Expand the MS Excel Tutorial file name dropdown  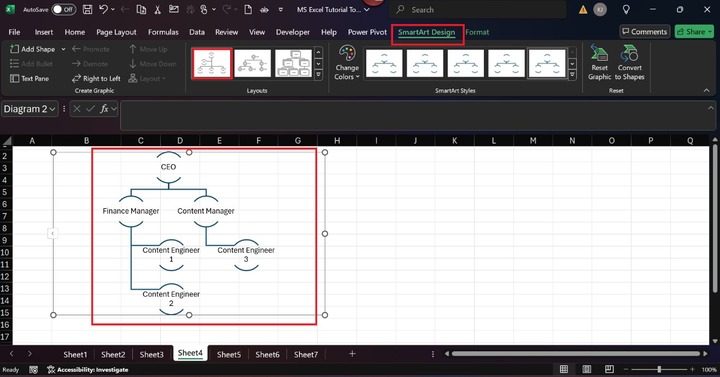pos(366,9)
